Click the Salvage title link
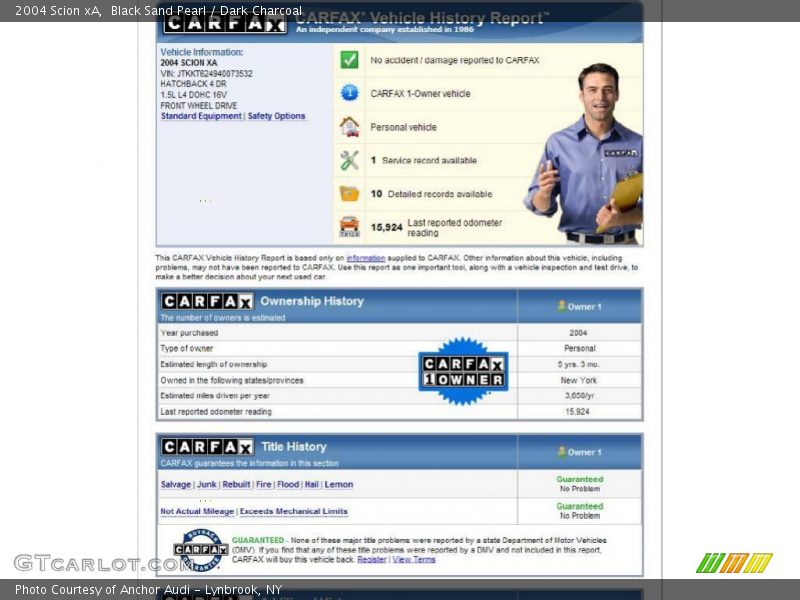This screenshot has width=800, height=600. tap(176, 485)
